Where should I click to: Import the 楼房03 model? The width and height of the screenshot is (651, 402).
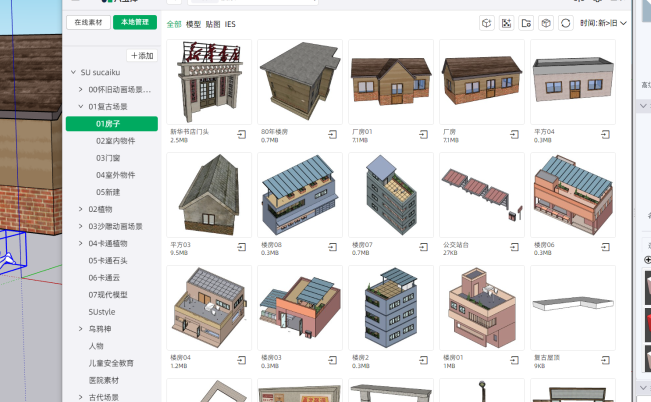click(x=333, y=360)
